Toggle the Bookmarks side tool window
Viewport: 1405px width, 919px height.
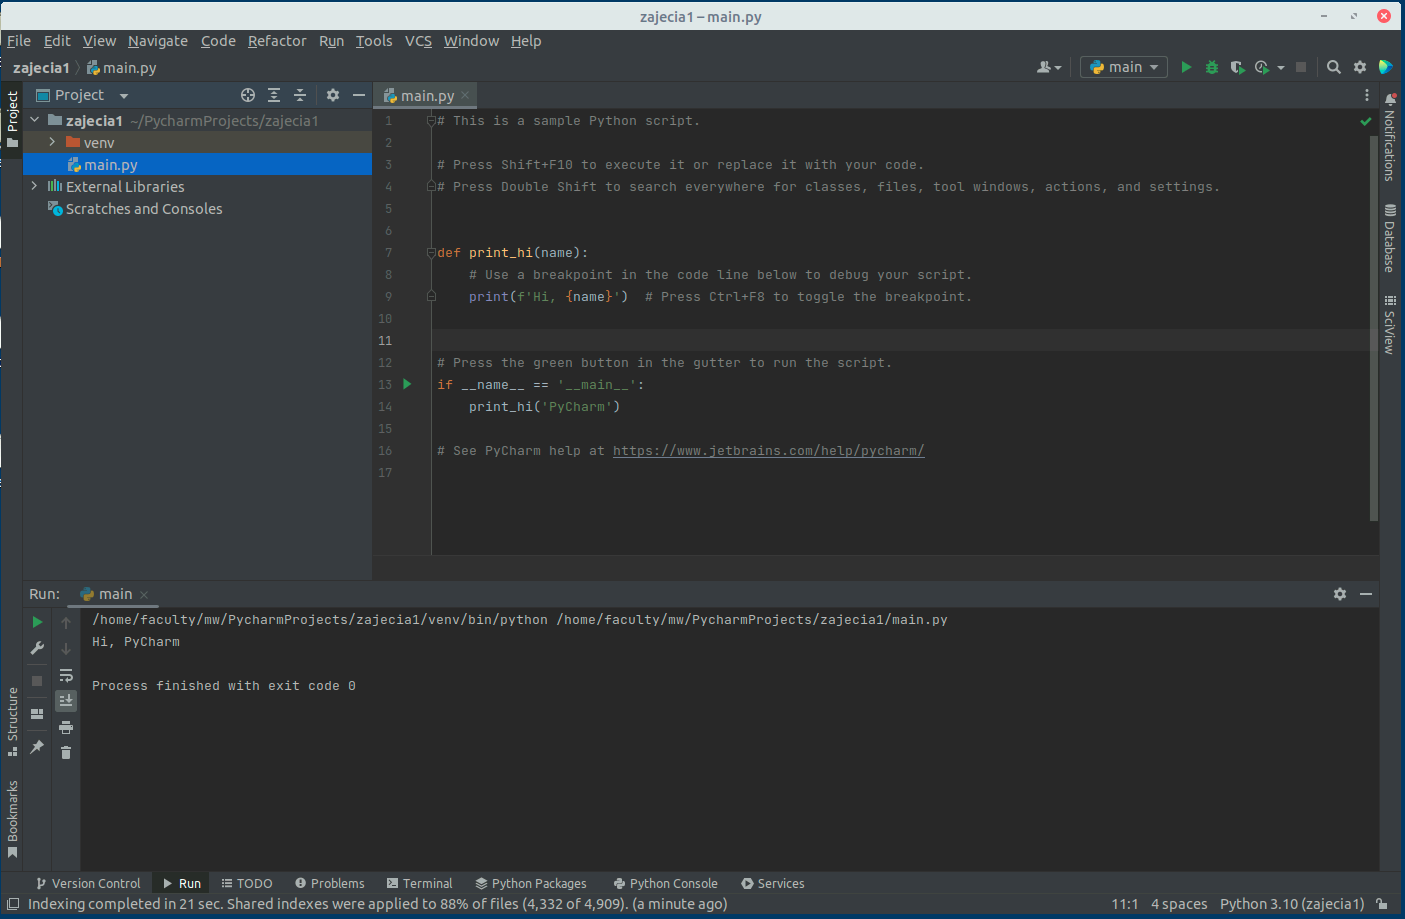point(12,819)
